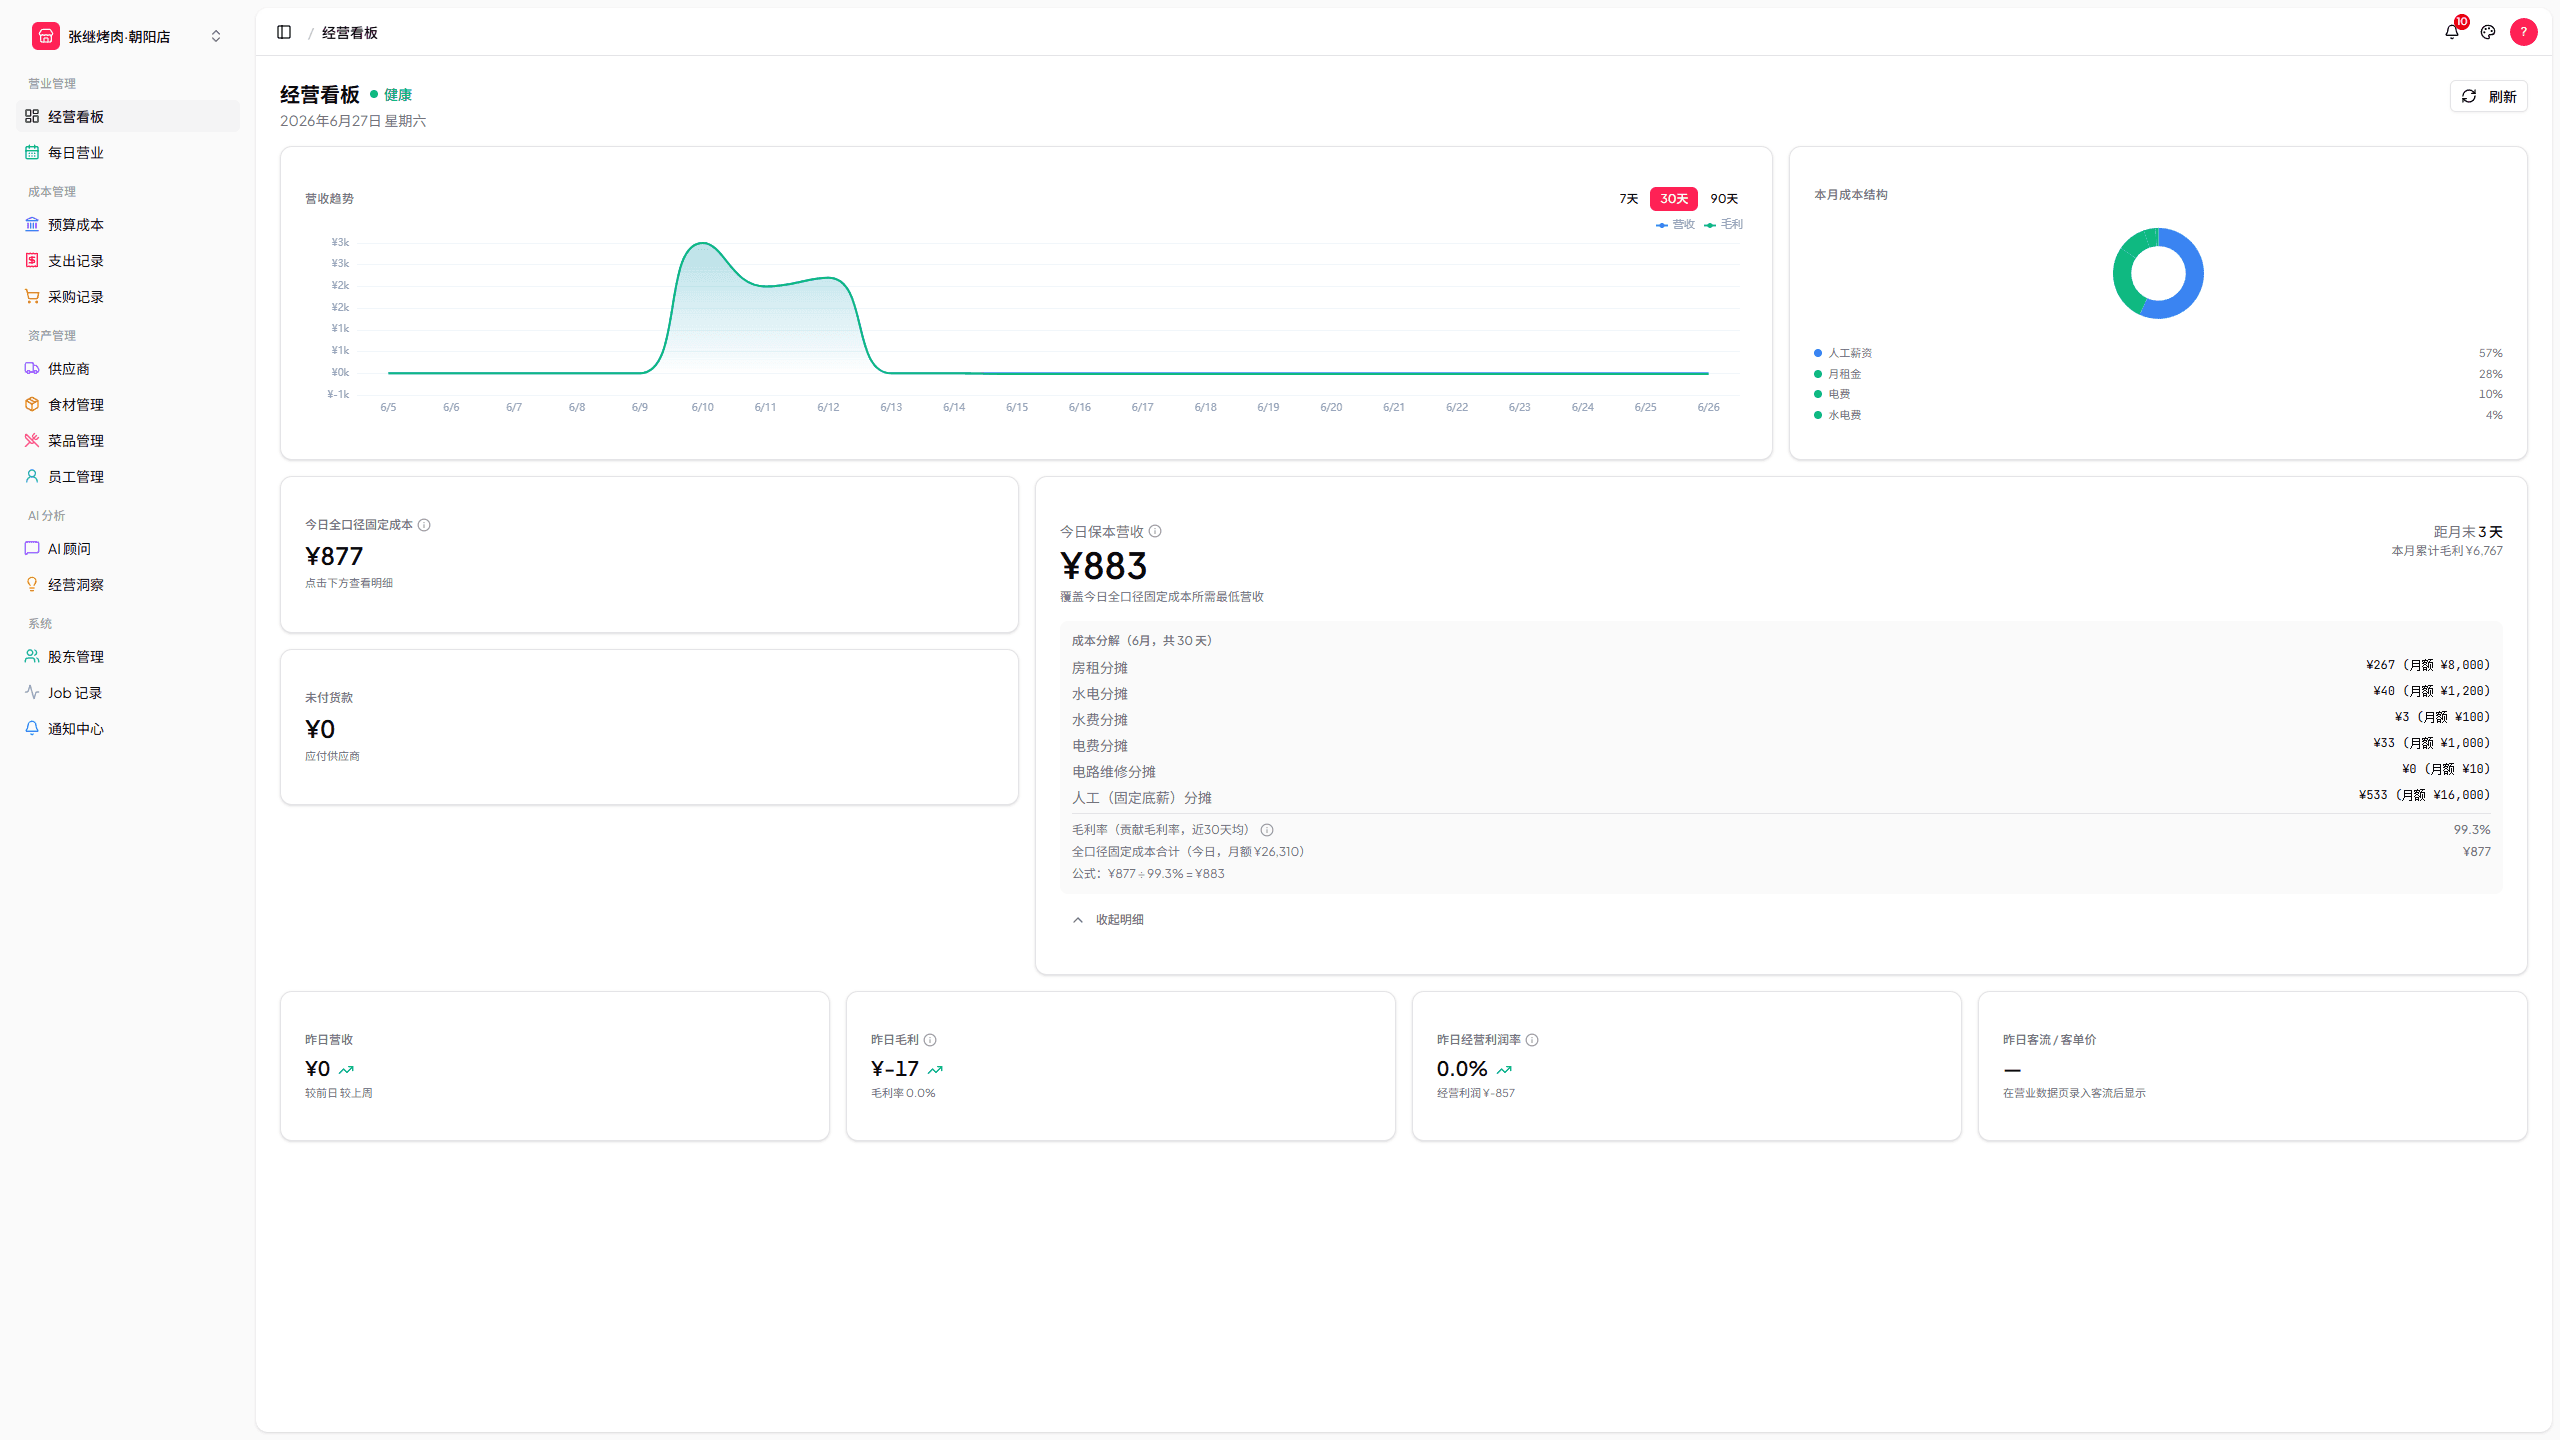Click the 健康 status indicator
The height and width of the screenshot is (1440, 2560).
391,95
